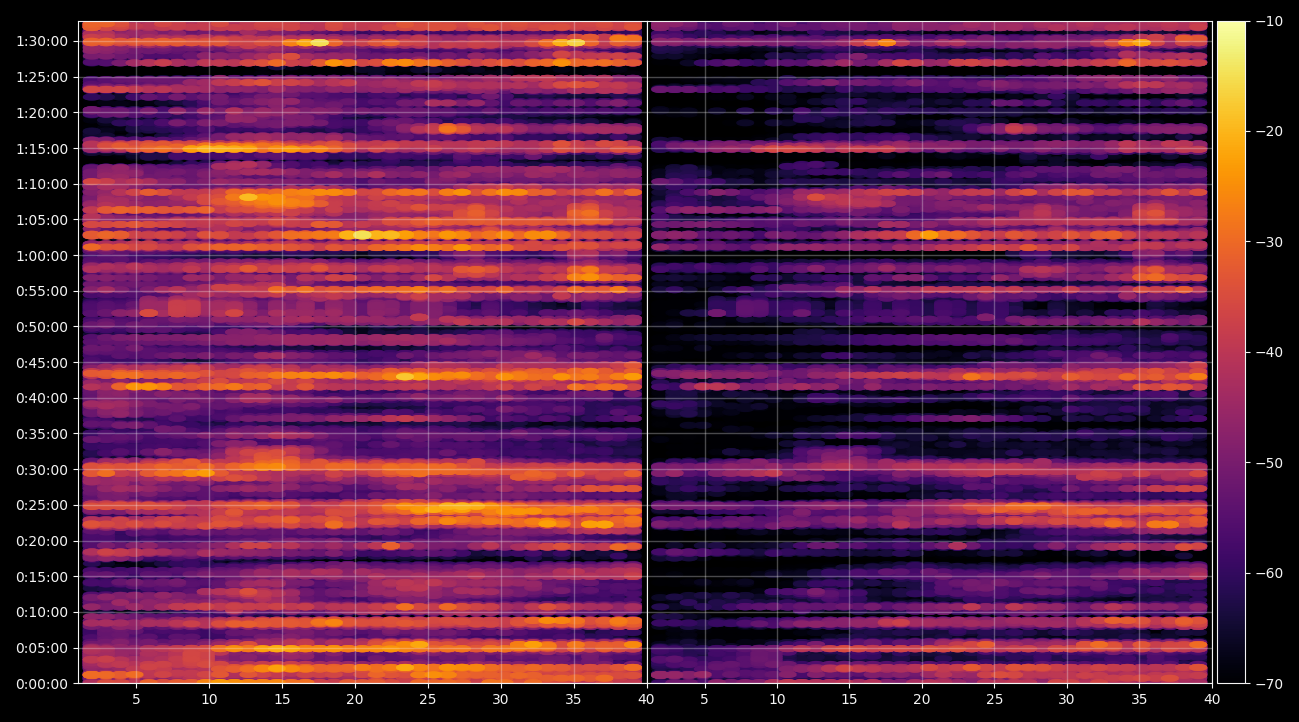Select the −60 colorbar scale label
The height and width of the screenshot is (722, 1299).
[1269, 573]
